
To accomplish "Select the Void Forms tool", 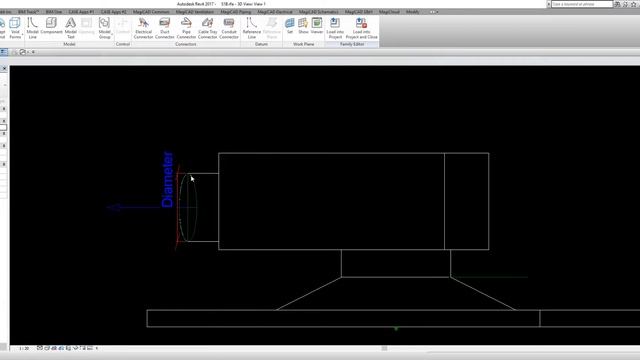I will [x=15, y=28].
